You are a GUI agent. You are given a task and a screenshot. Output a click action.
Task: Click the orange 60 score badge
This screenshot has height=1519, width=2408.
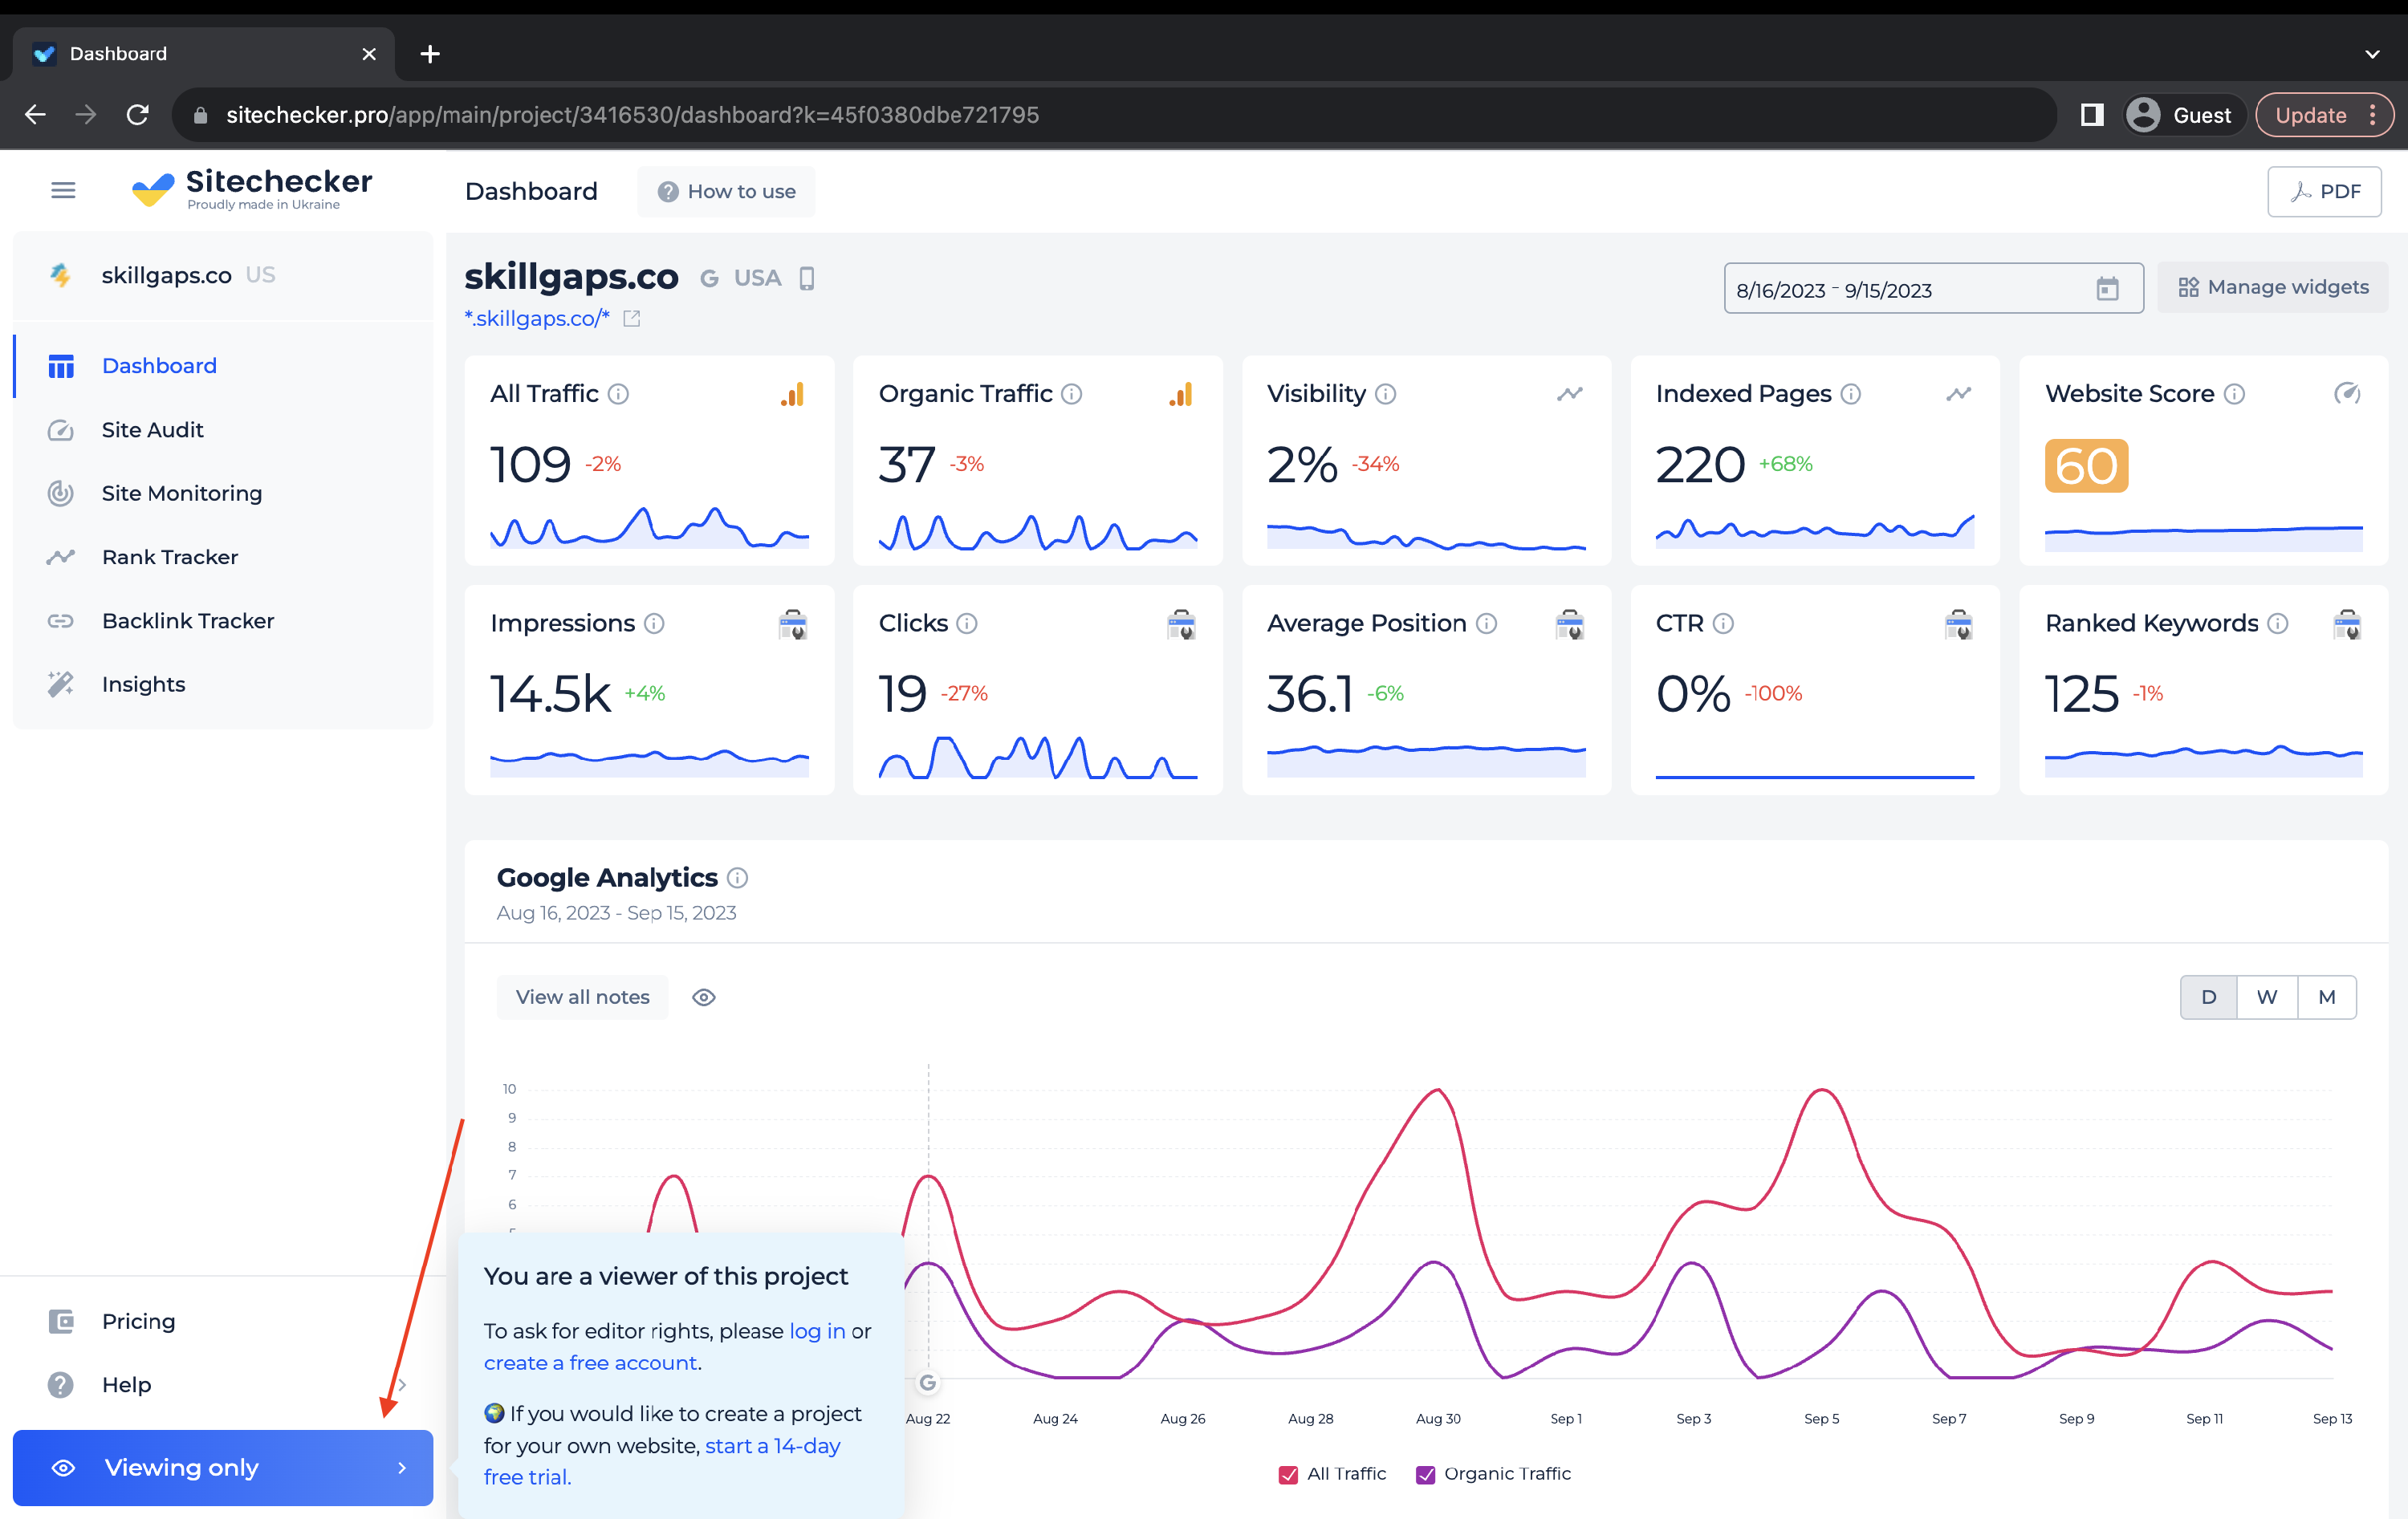[x=2087, y=466]
